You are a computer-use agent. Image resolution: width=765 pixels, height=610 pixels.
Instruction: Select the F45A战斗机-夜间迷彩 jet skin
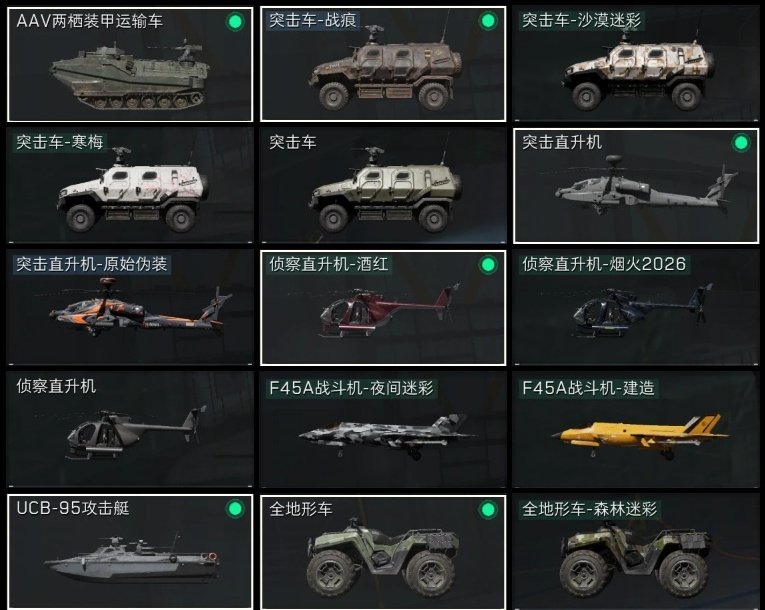click(383, 429)
